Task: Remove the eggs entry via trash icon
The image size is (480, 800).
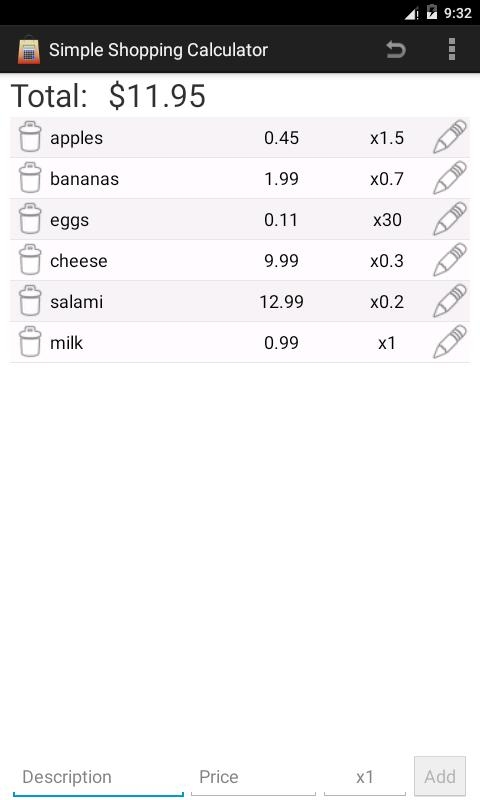Action: [x=30, y=218]
